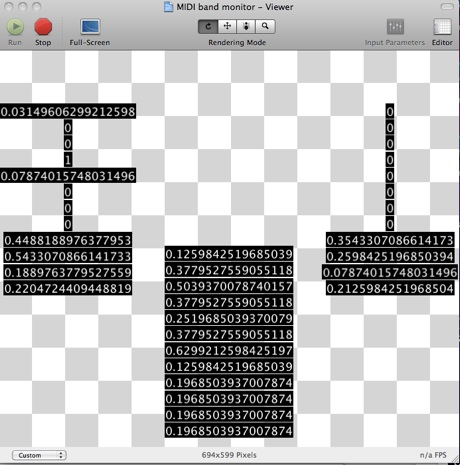Click value 0.354330708661417​3 in right column
The height and width of the screenshot is (465, 460).
(390, 240)
